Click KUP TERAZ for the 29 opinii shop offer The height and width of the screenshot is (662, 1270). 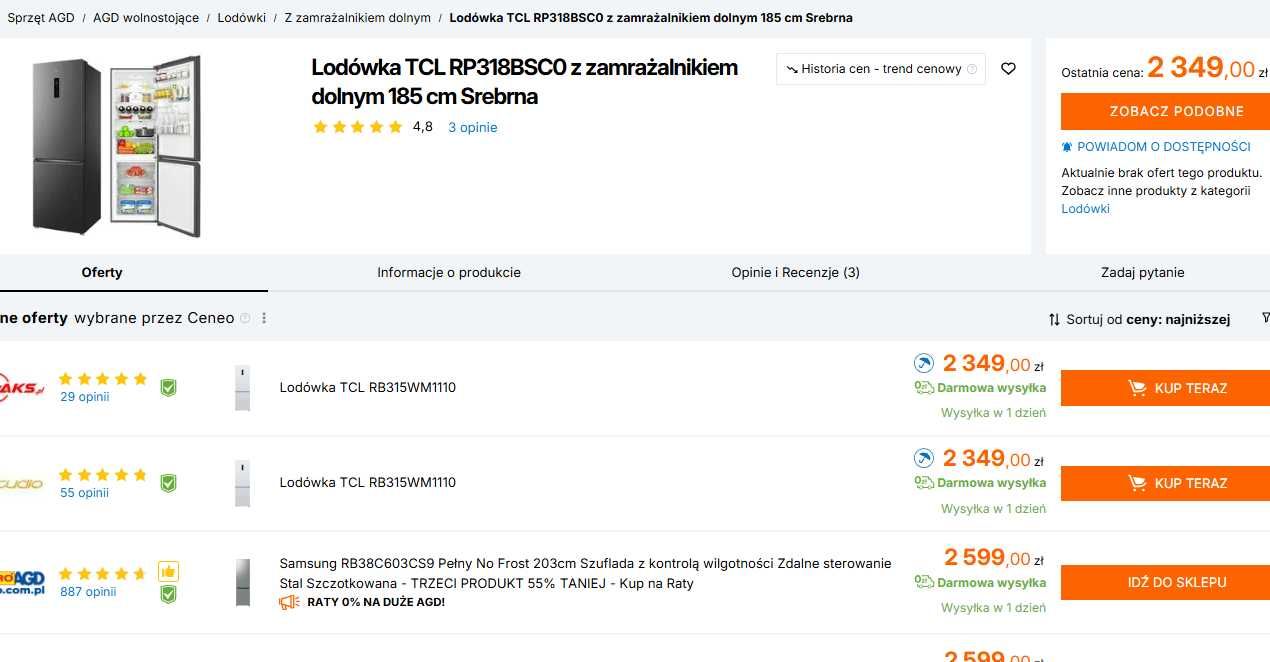(x=1166, y=388)
